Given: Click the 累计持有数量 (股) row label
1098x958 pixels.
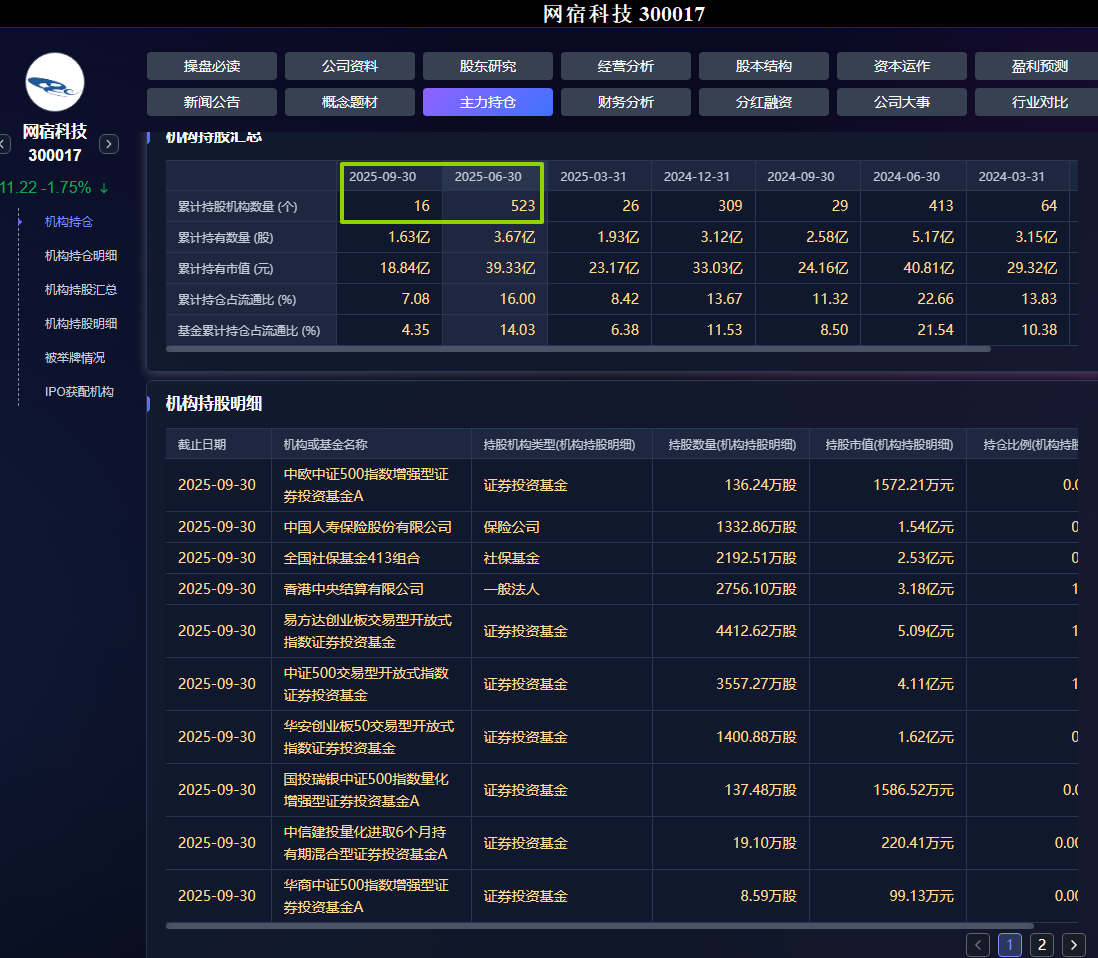Looking at the screenshot, I should point(225,237).
